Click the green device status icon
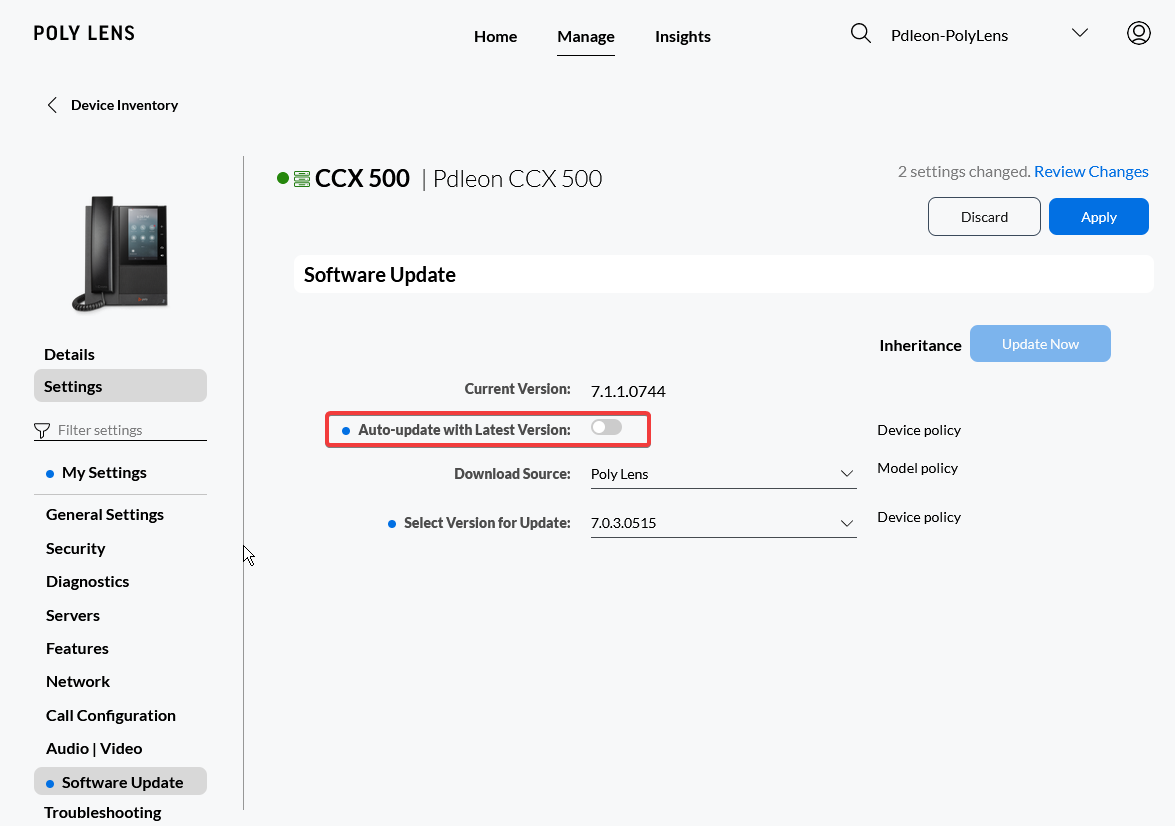Screen dimensions: 1175x826 [301, 179]
